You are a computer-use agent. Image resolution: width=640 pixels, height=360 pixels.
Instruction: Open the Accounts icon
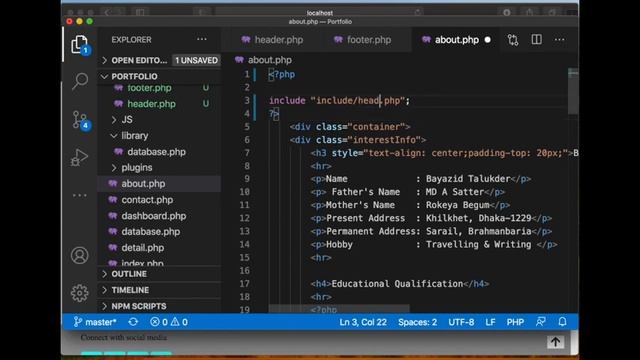click(x=80, y=256)
